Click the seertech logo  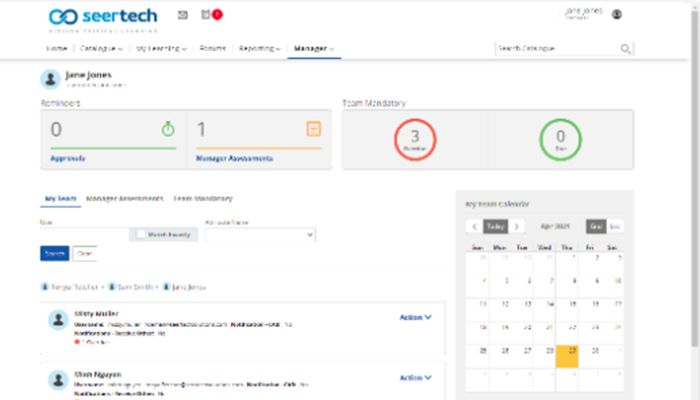click(103, 17)
